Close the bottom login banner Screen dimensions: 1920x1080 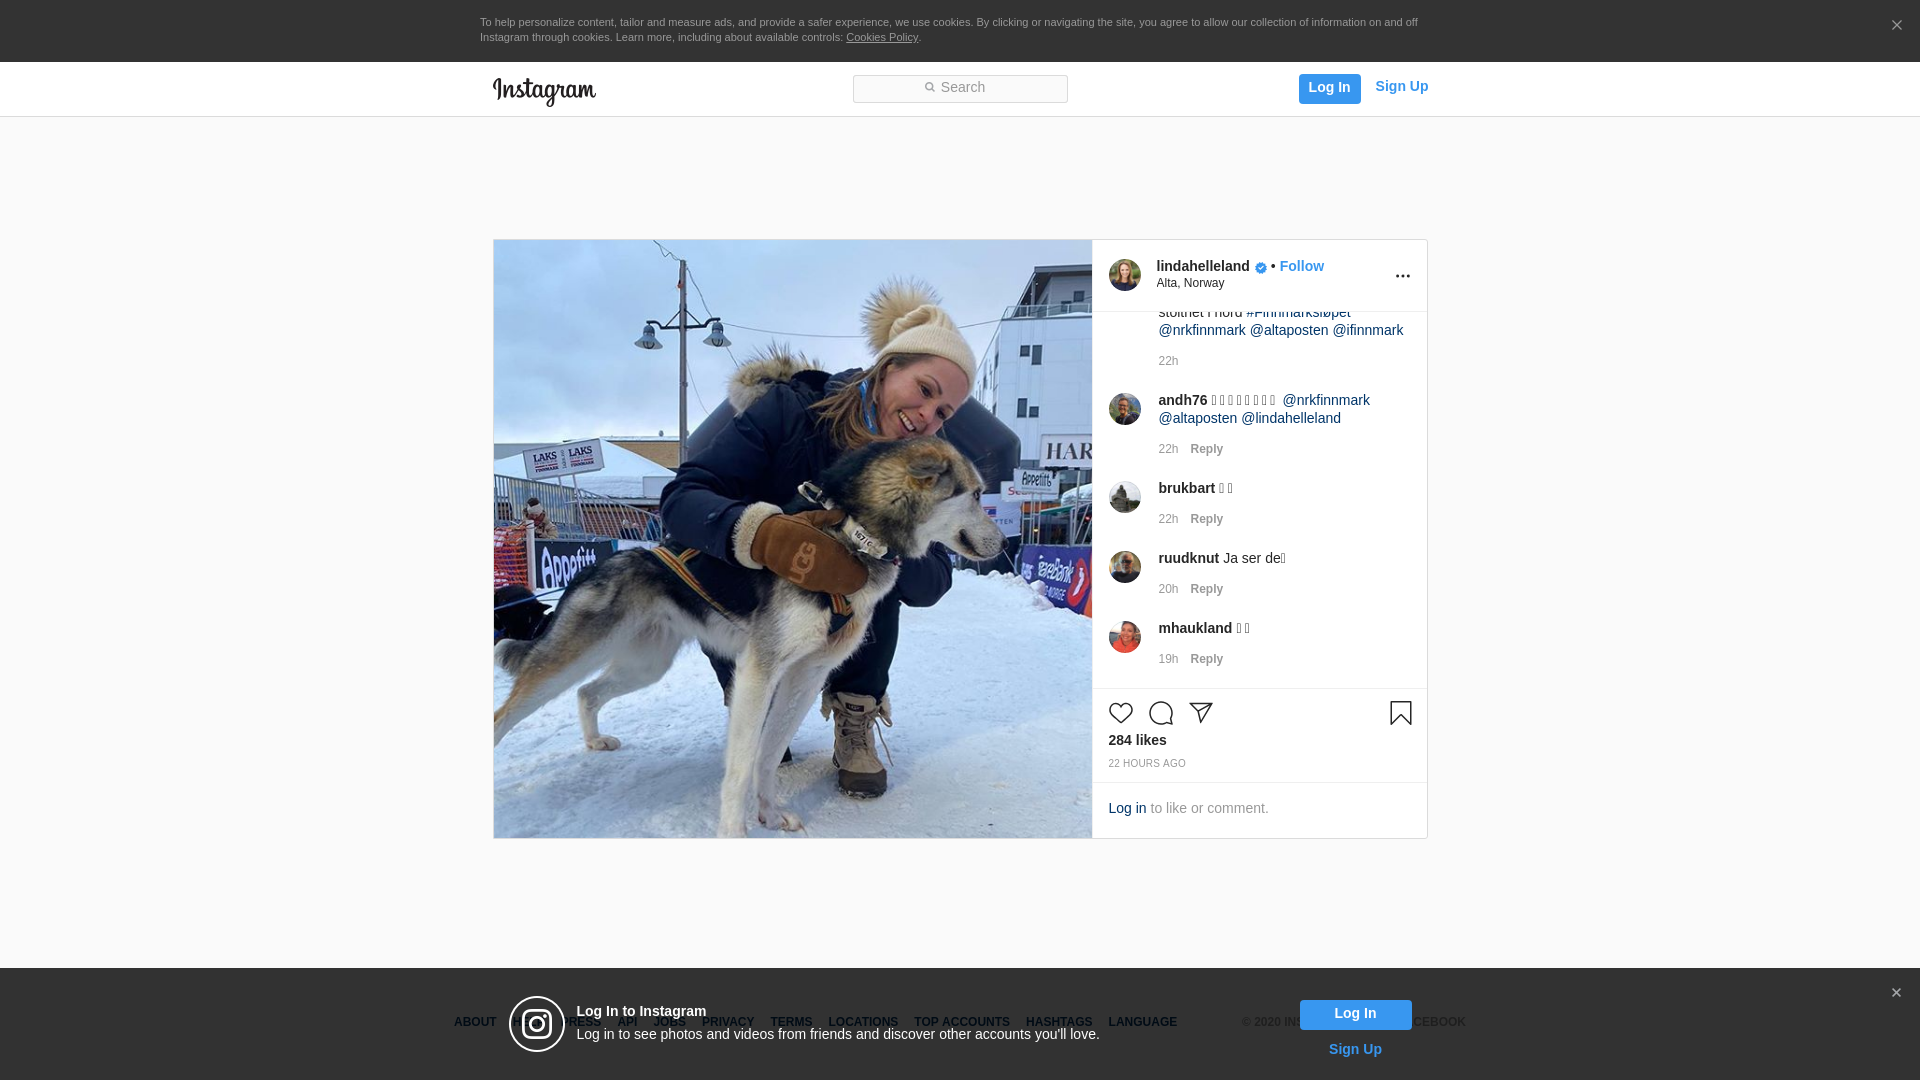tap(1896, 993)
